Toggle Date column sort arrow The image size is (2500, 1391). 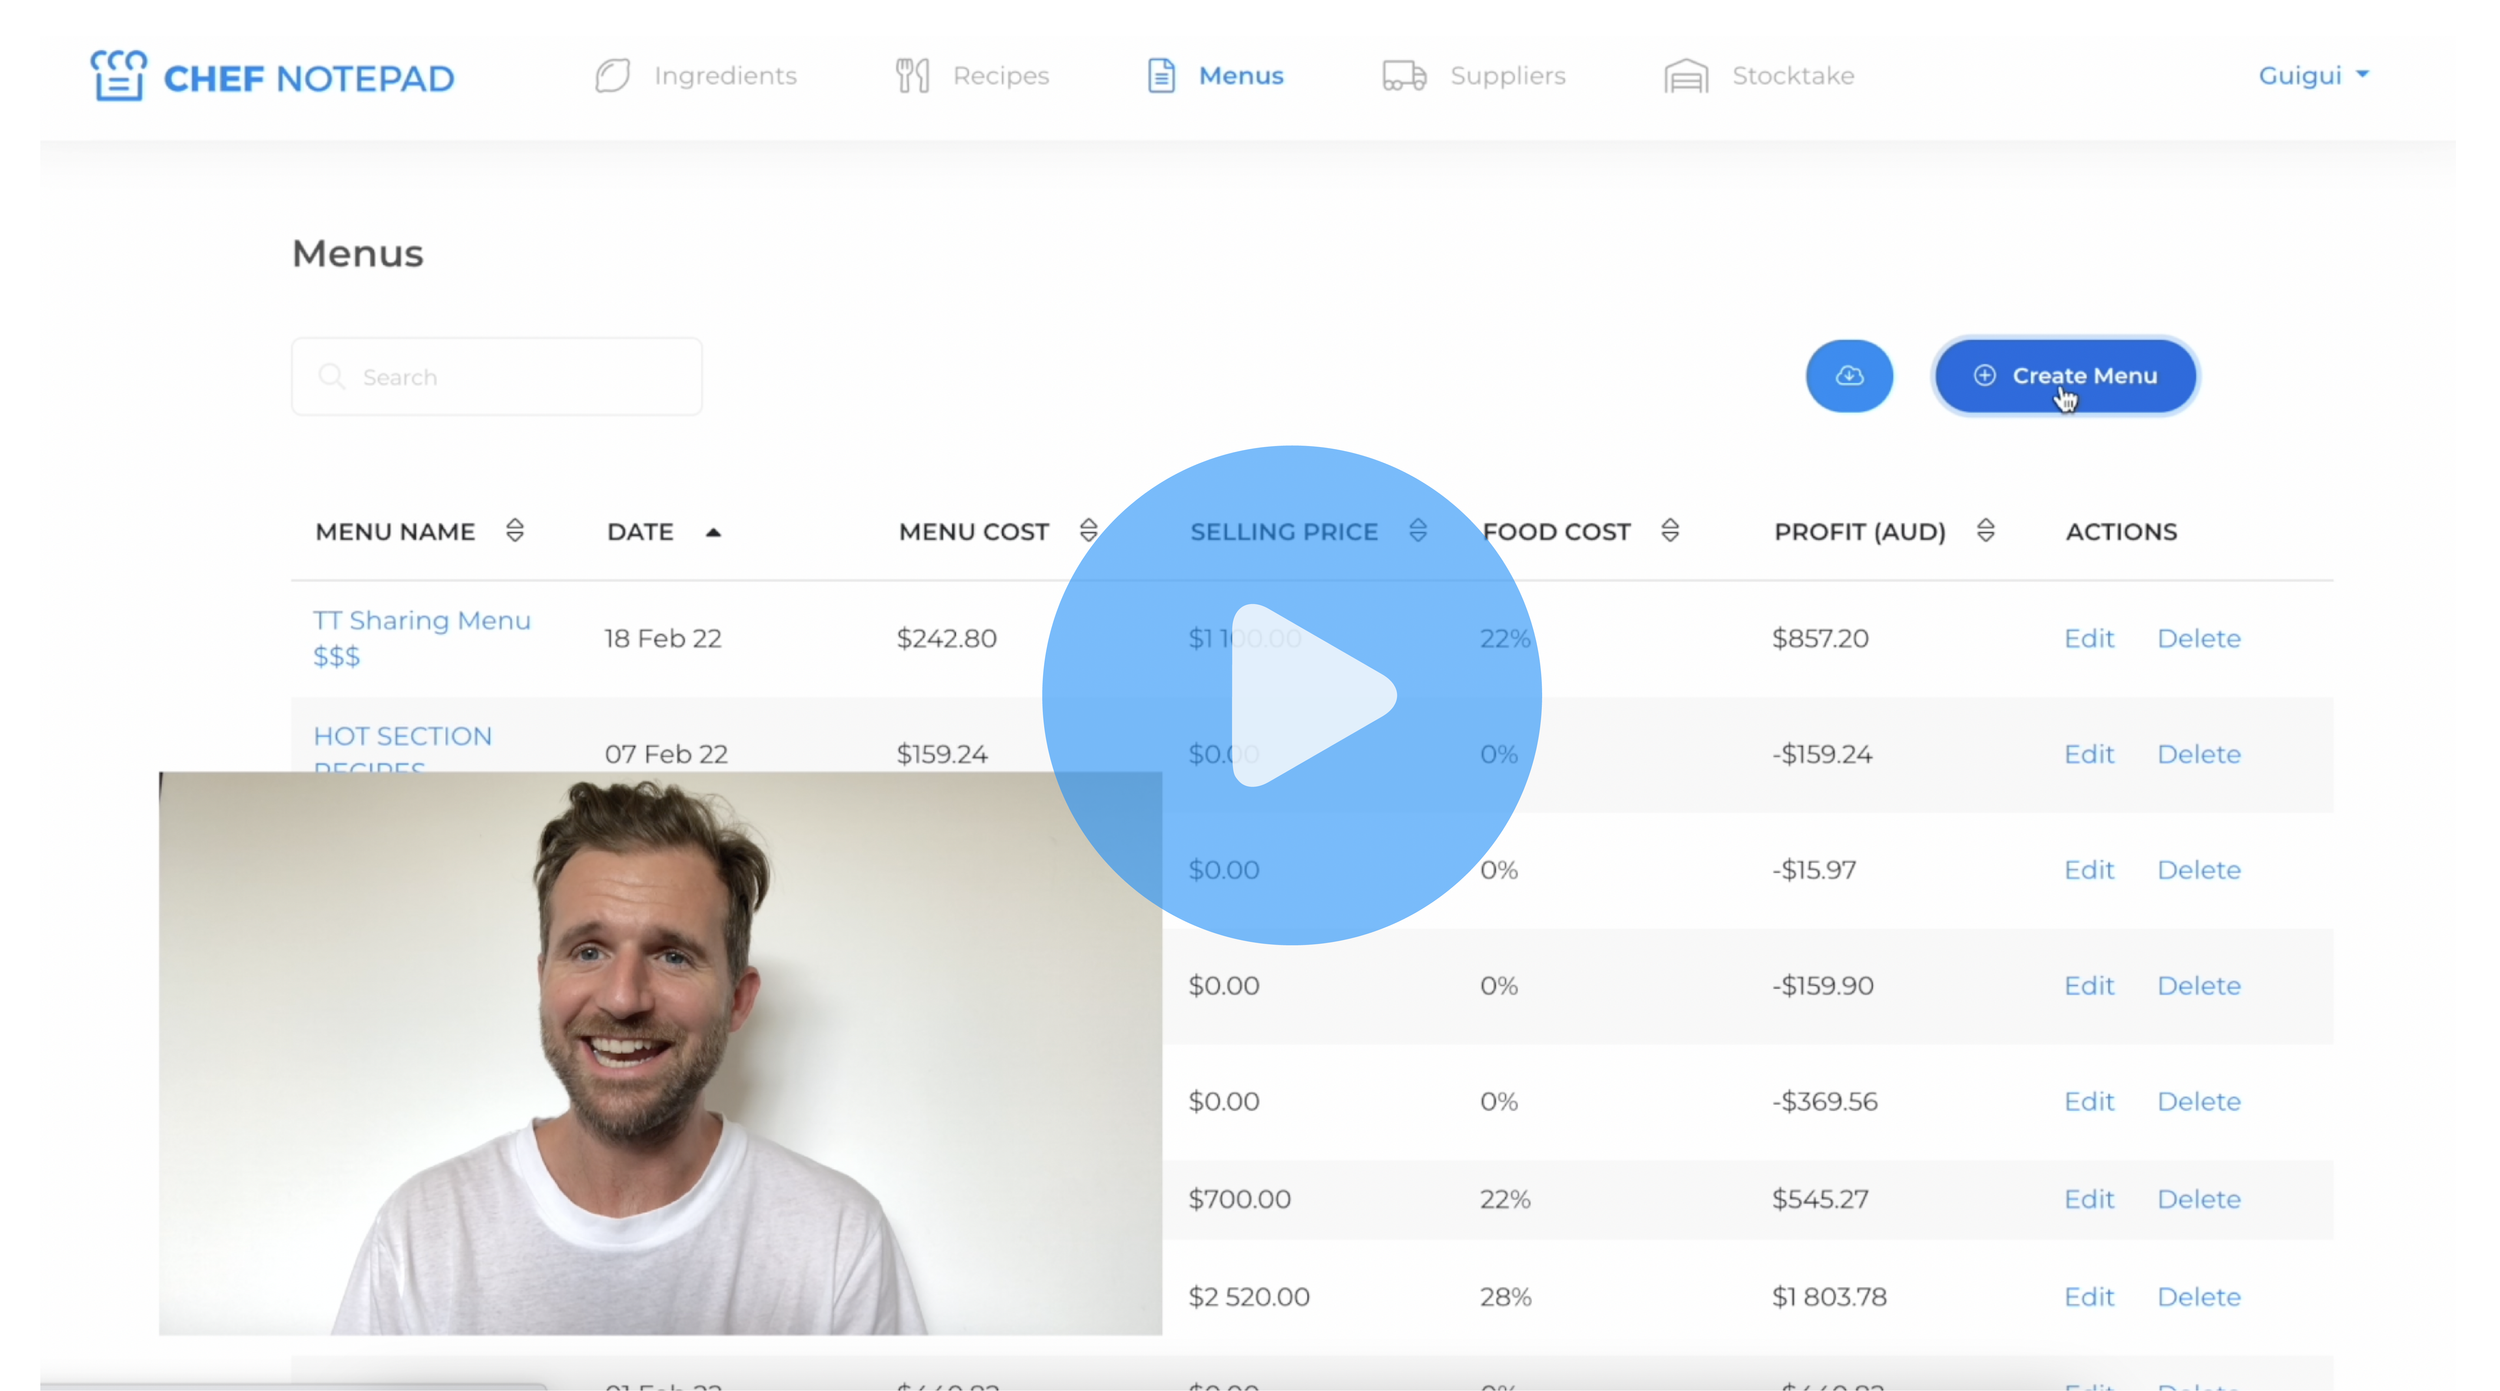click(713, 532)
